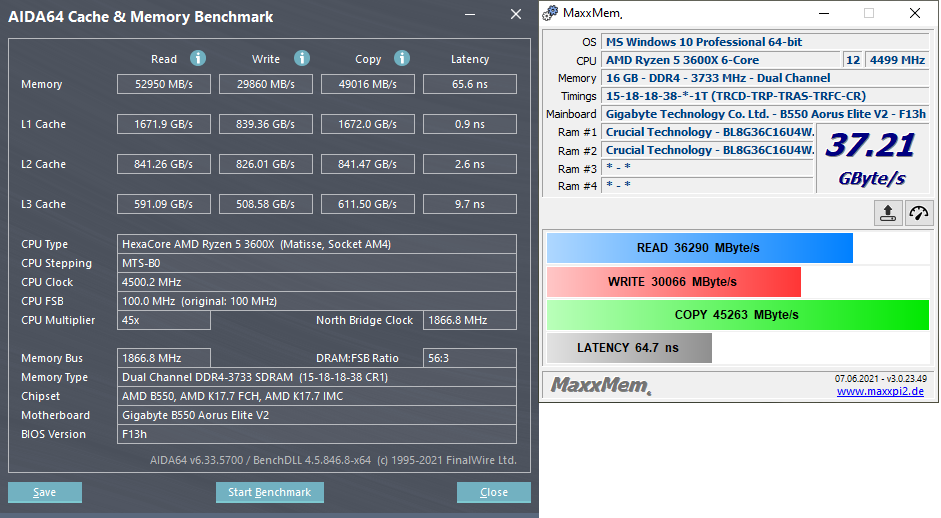The width and height of the screenshot is (941, 518).
Task: Click MaxxMem CPU speed 4499 MHz field
Action: [x=897, y=60]
